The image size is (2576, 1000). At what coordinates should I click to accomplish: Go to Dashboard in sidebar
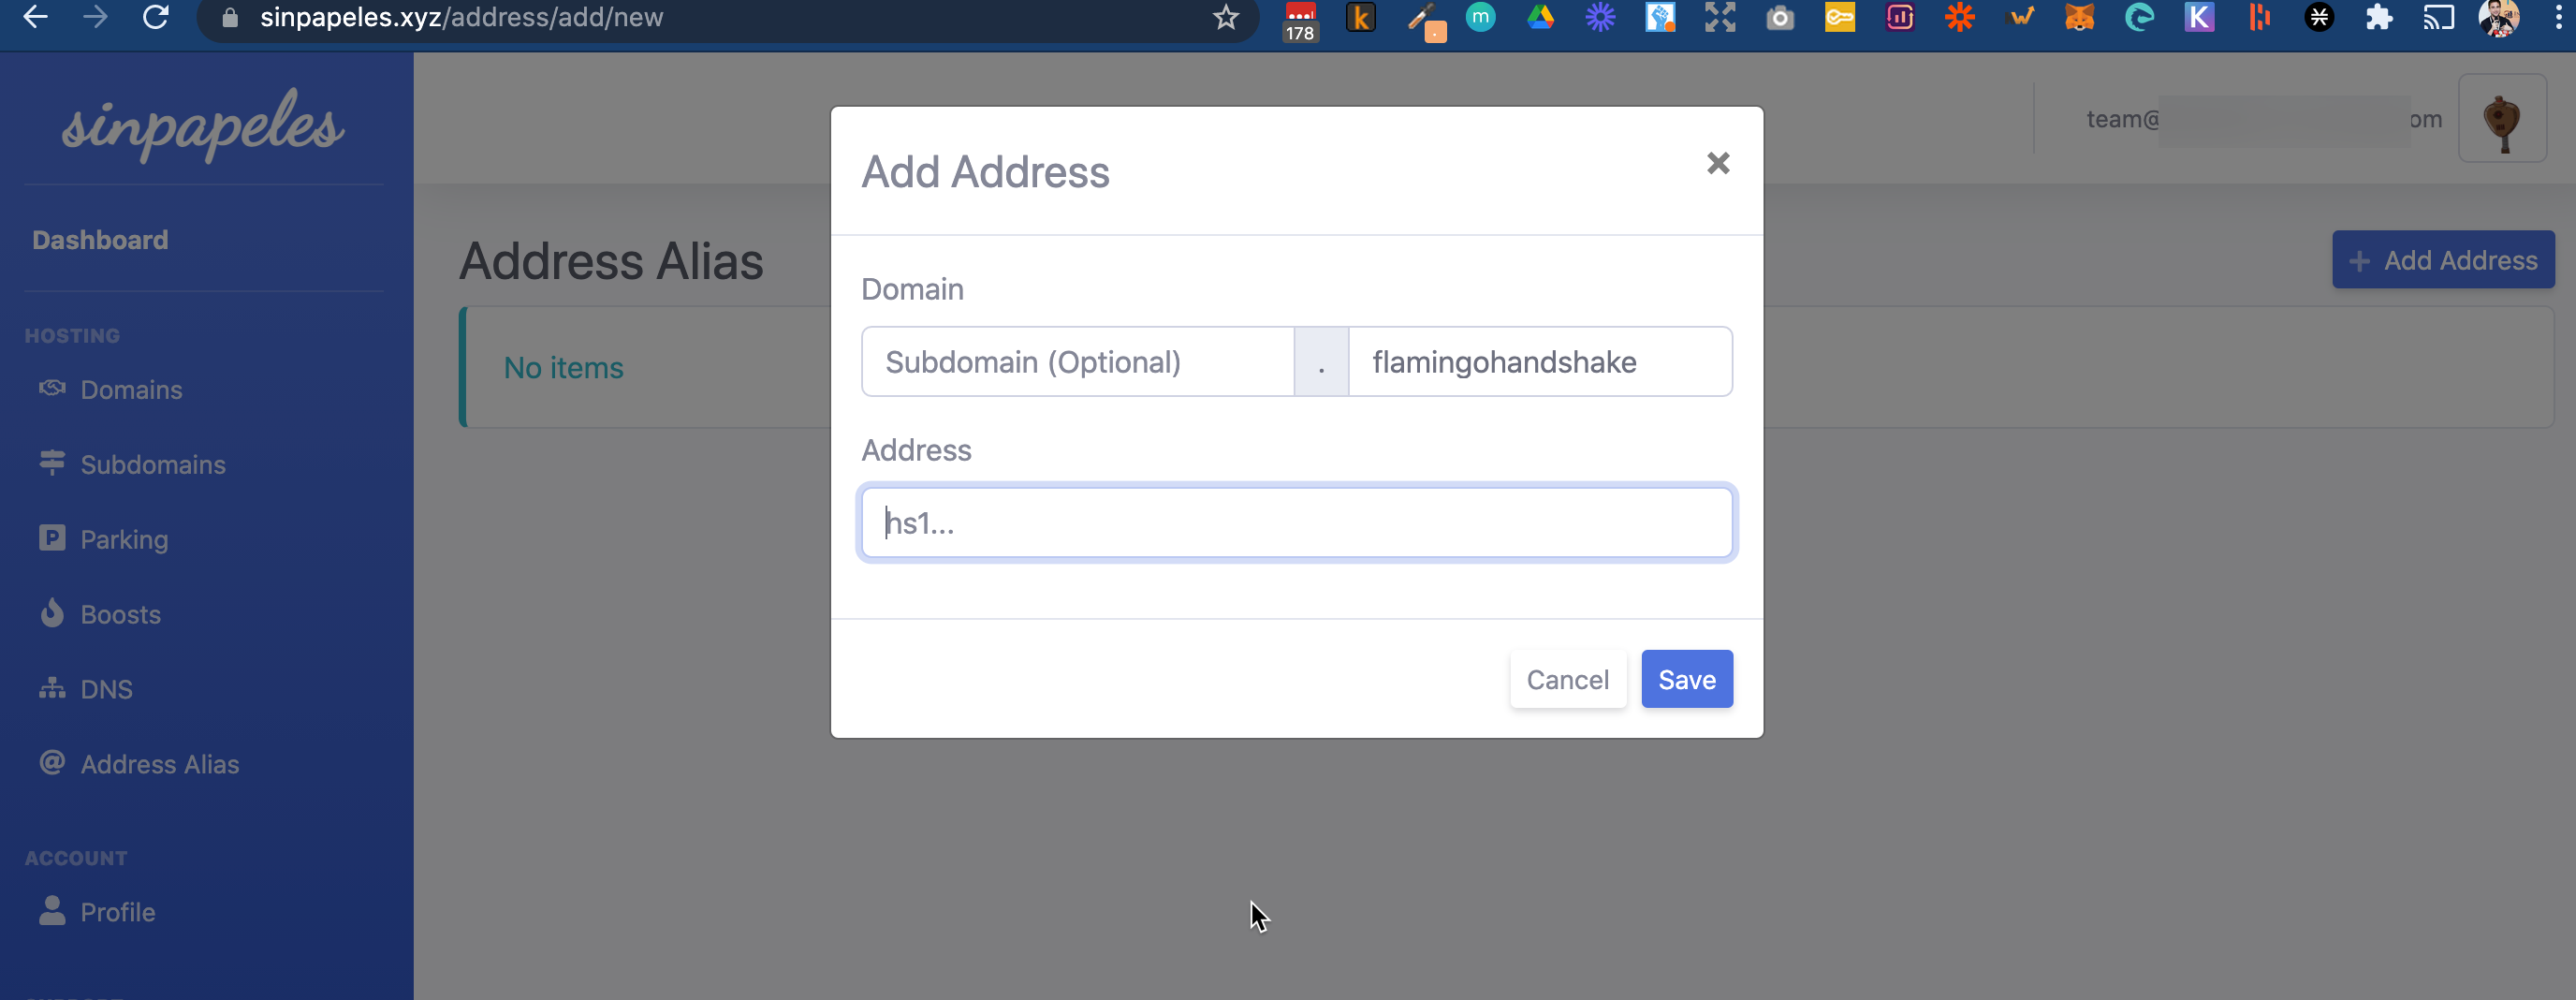click(100, 240)
